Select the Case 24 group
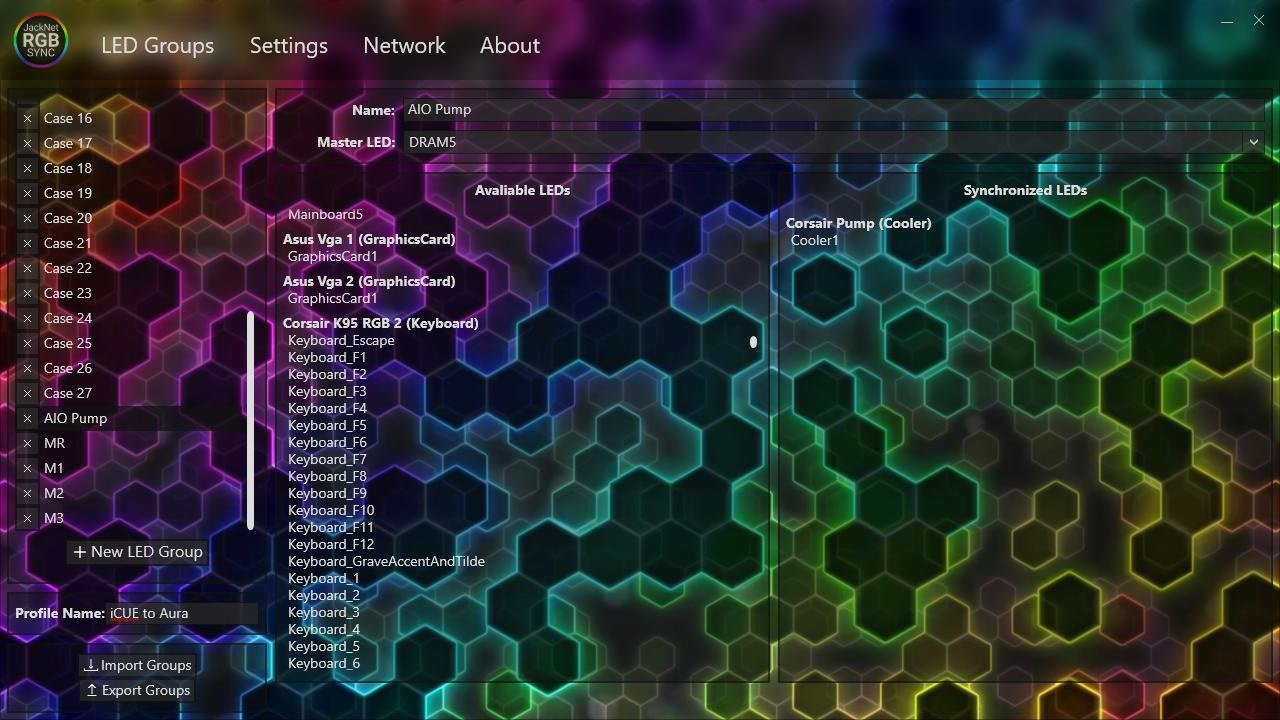The image size is (1280, 720). pos(68,318)
